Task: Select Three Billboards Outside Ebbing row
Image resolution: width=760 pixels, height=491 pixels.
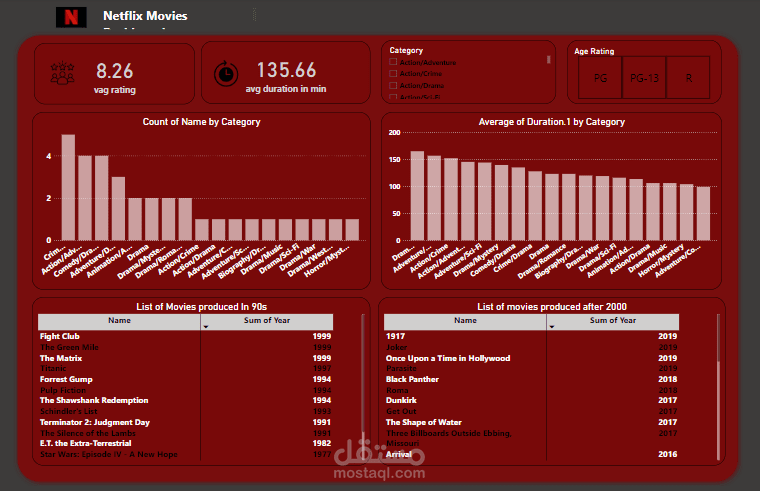Action: click(532, 438)
